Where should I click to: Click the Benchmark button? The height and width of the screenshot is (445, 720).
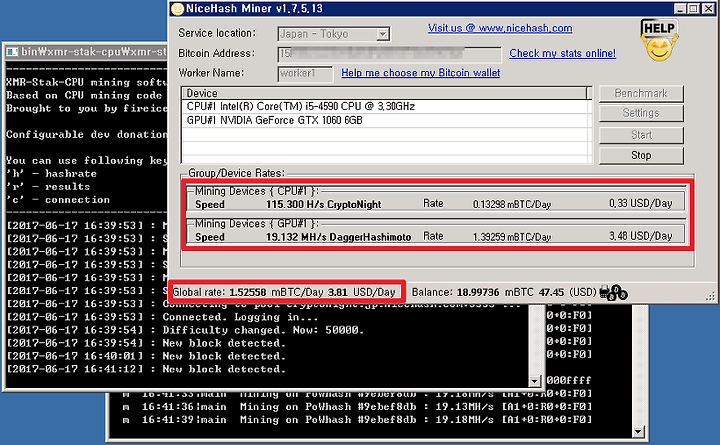pyautogui.click(x=641, y=94)
